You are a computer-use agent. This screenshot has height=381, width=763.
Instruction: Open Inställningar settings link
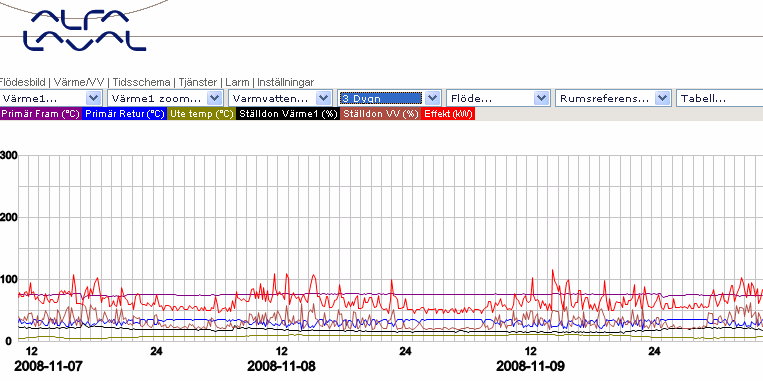(x=286, y=82)
